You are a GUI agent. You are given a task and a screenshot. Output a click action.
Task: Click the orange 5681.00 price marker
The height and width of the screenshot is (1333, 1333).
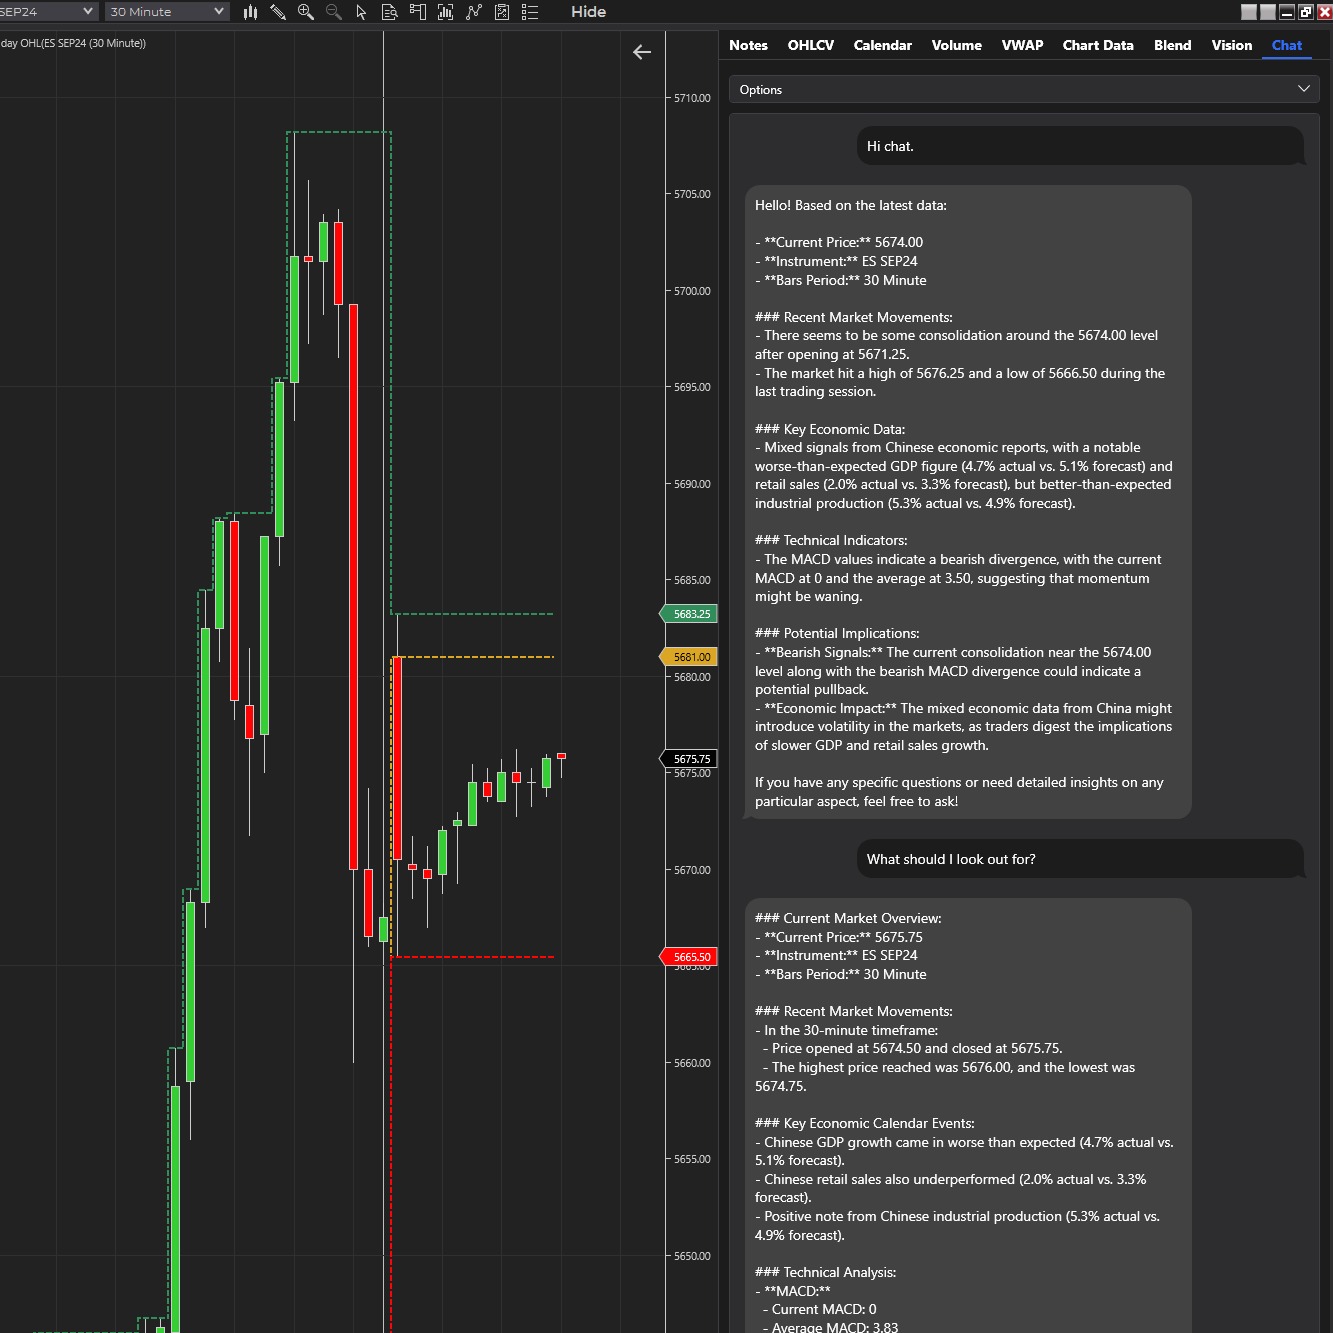point(689,657)
